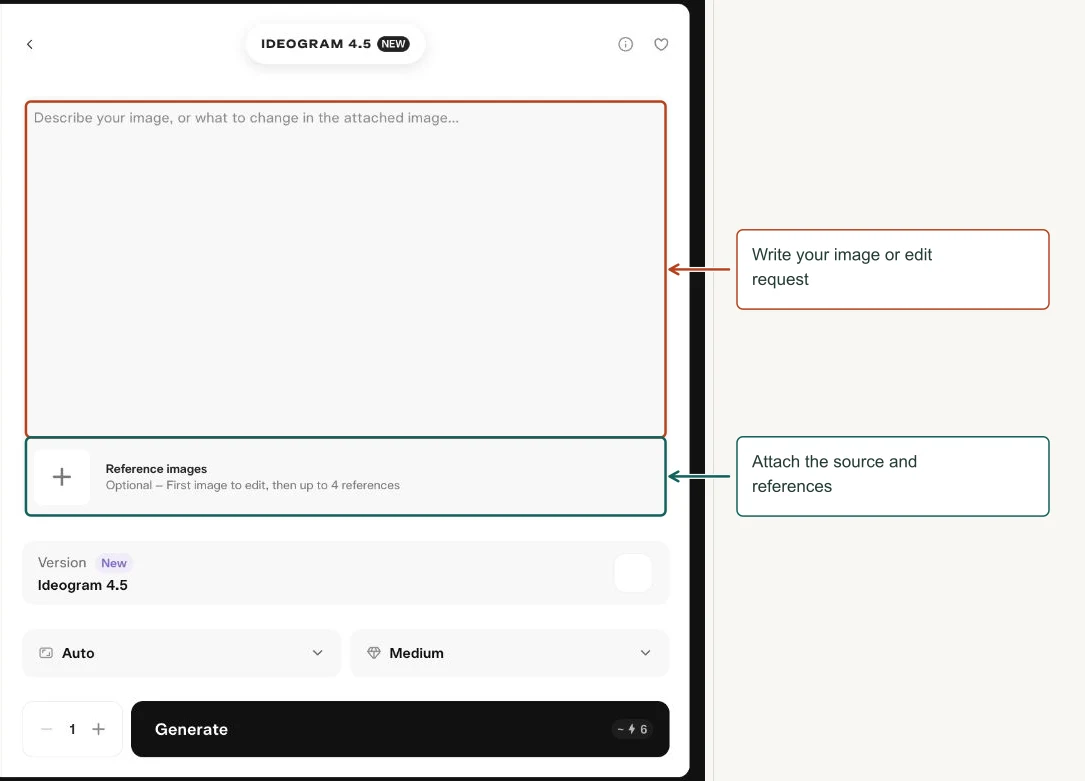1085x781 pixels.
Task: Click the New badge next to Version
Action: pos(113,563)
